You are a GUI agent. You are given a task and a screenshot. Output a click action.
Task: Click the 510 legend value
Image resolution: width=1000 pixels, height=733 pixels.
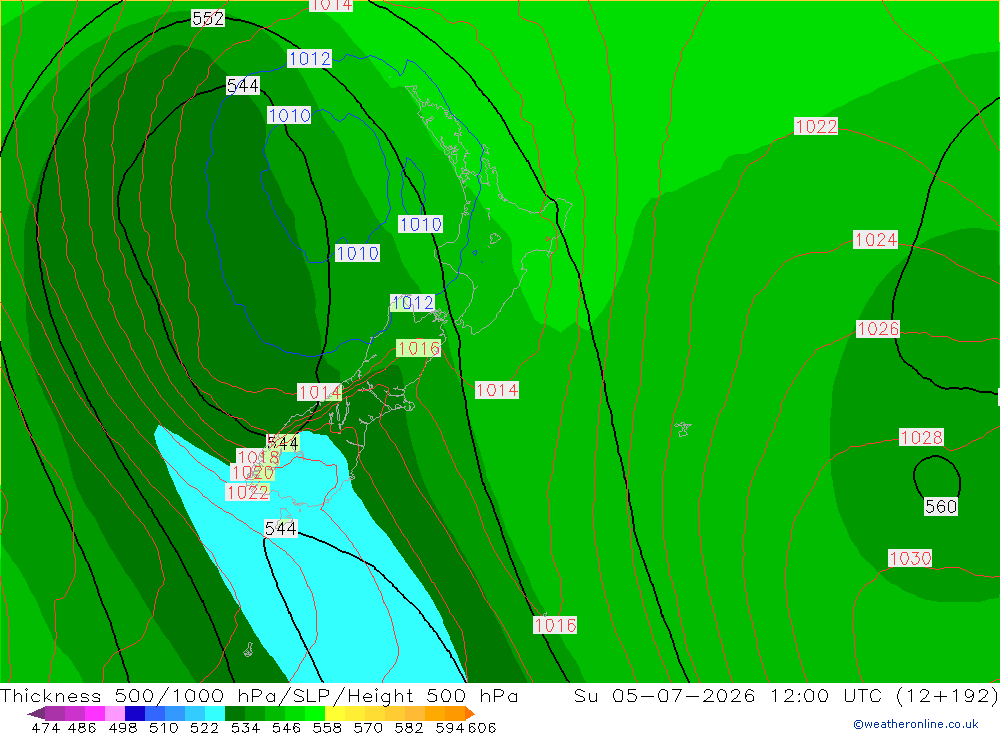click(163, 727)
